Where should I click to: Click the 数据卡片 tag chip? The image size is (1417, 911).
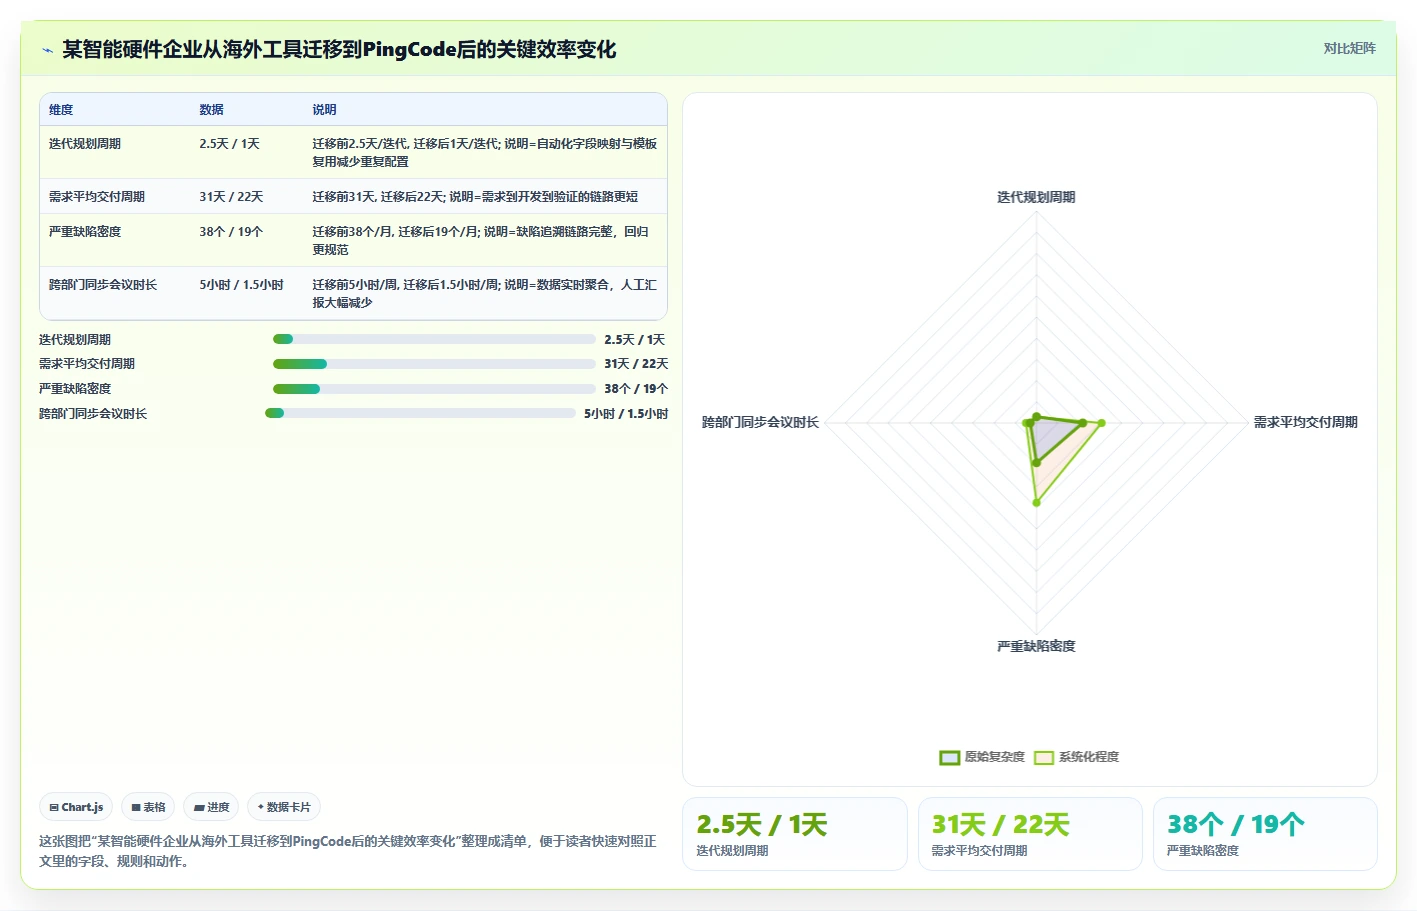(x=284, y=807)
